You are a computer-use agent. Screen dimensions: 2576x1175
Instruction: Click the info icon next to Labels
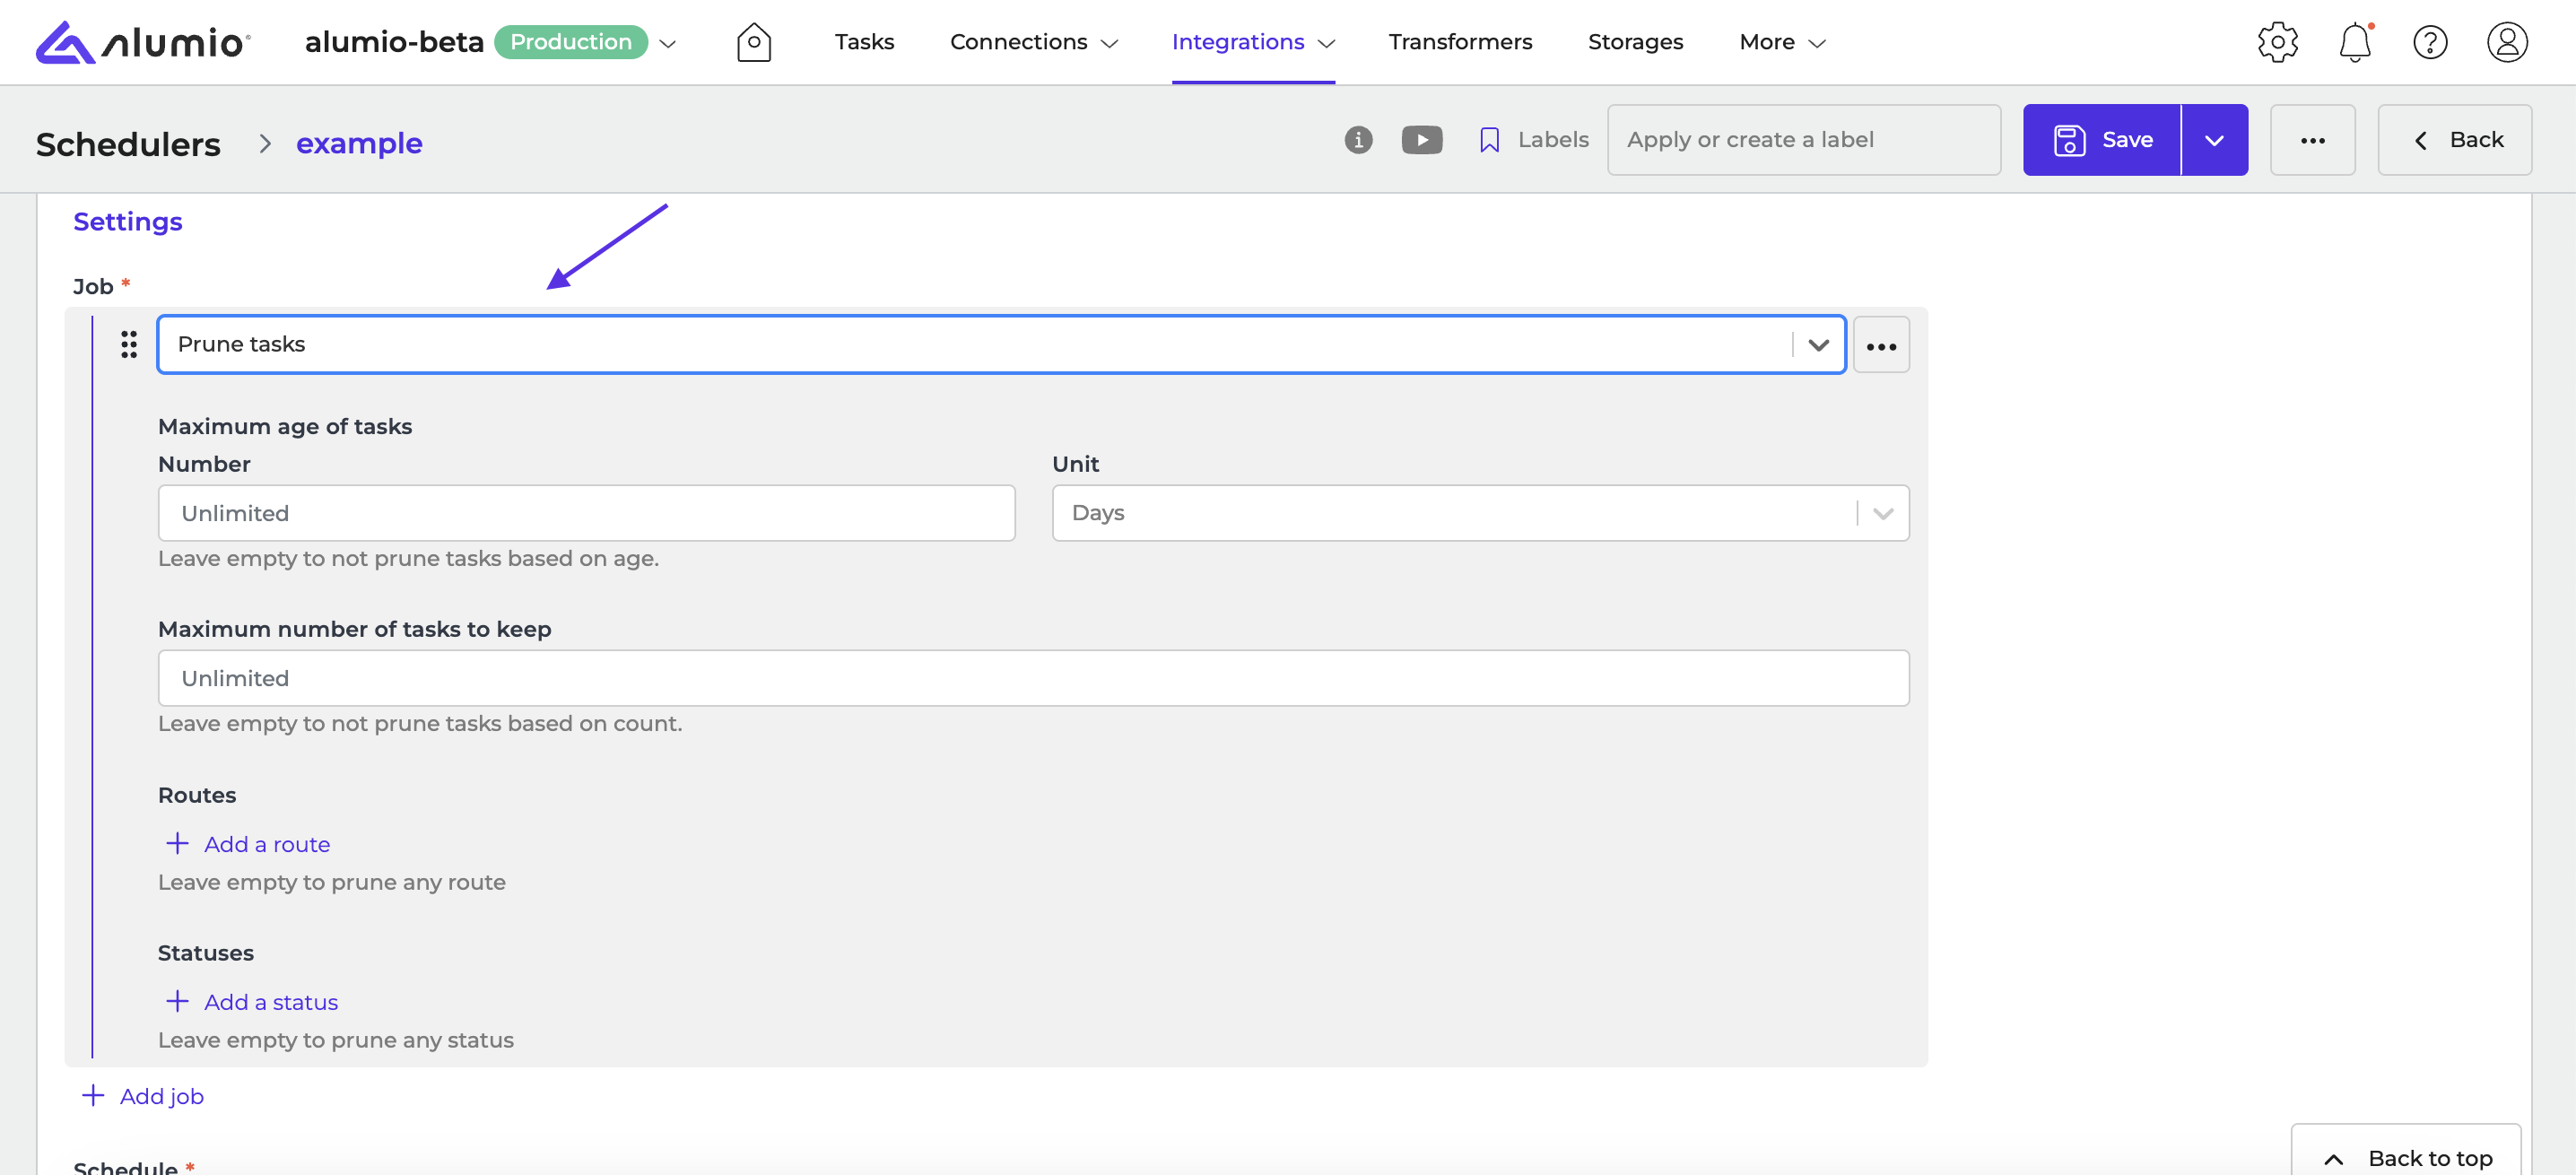[1357, 140]
